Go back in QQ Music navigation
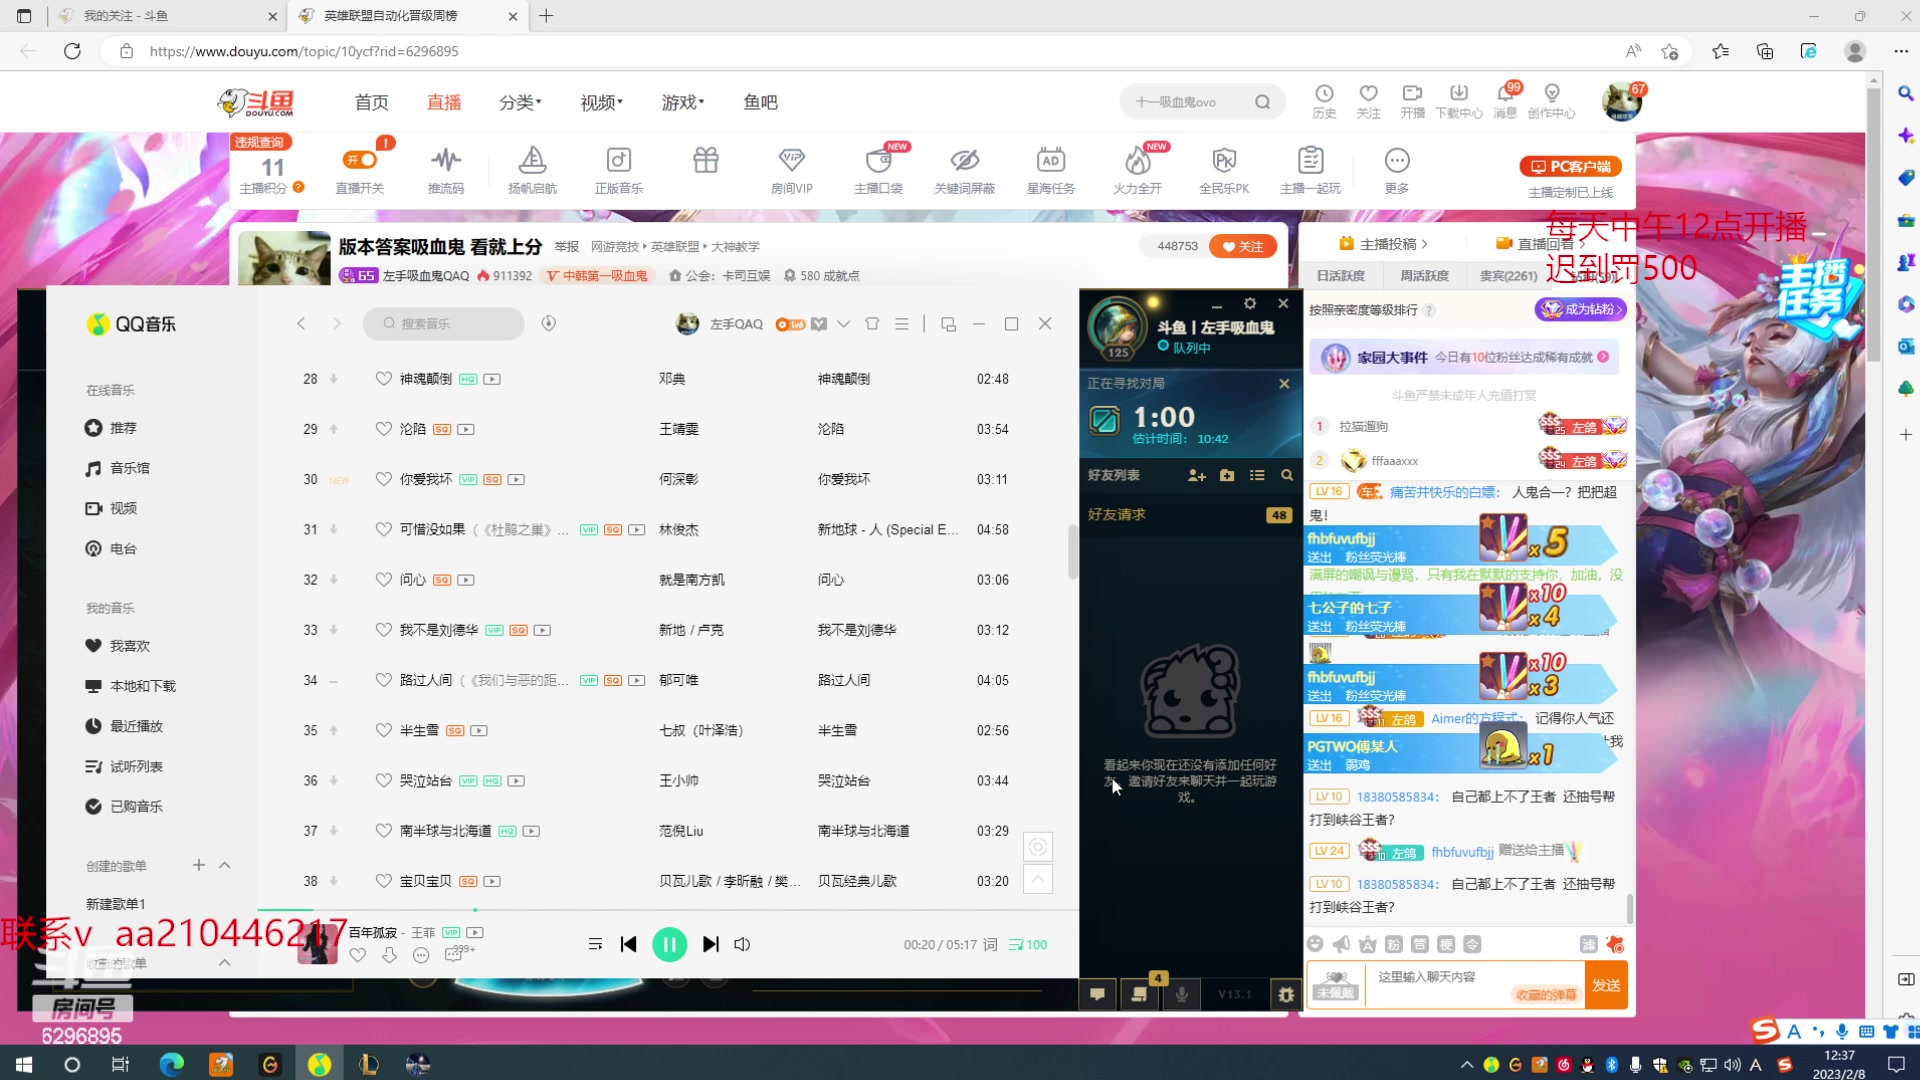Viewport: 1920px width, 1080px height. pos(301,323)
